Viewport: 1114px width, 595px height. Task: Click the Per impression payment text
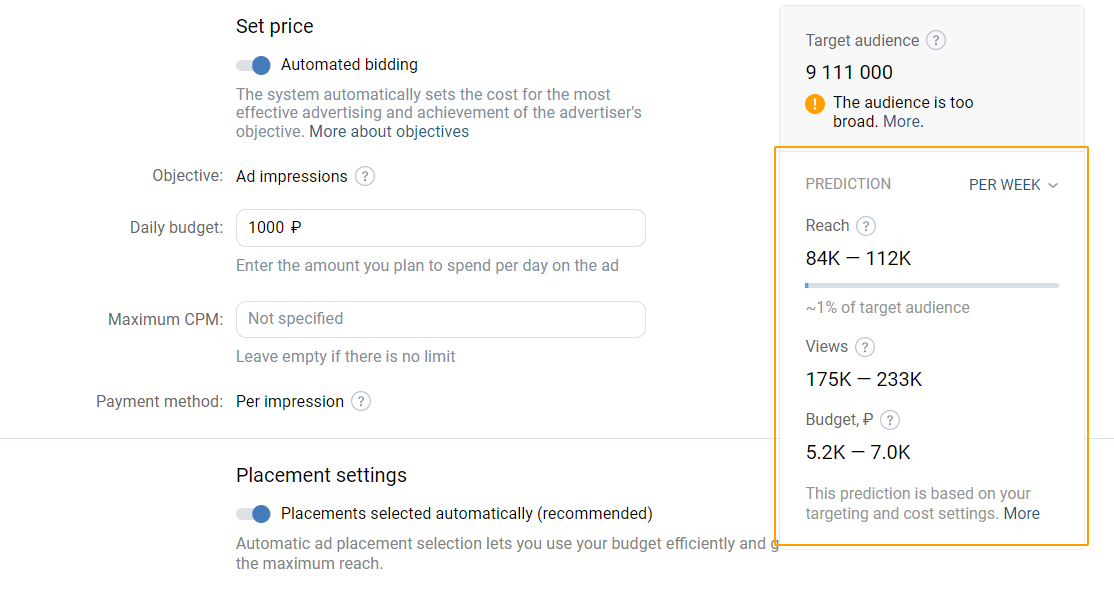290,402
